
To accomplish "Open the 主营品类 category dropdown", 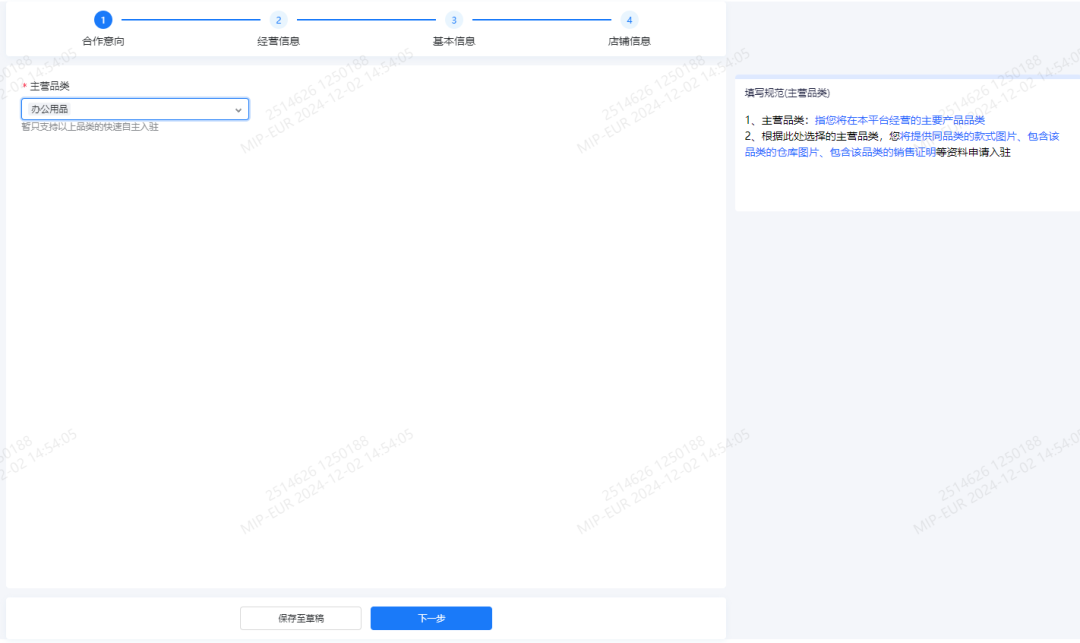I will (135, 109).
